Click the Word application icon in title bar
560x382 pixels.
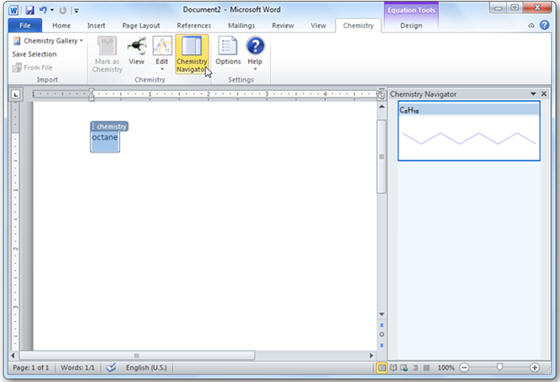click(x=14, y=10)
